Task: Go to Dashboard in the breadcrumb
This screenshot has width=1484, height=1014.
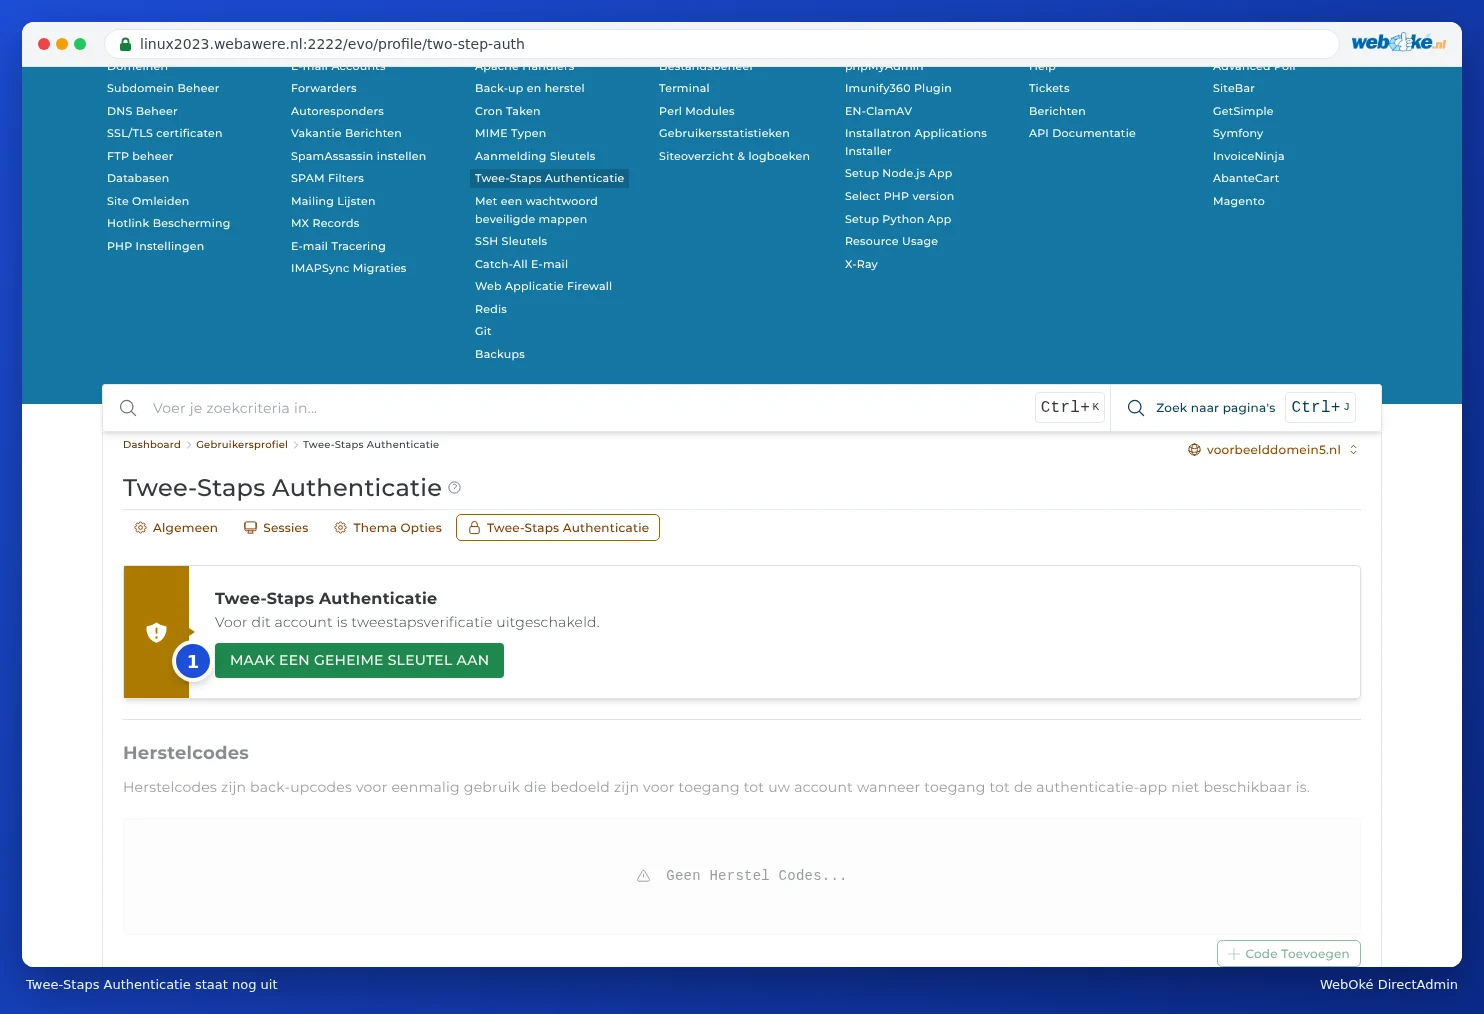Action: pyautogui.click(x=152, y=445)
